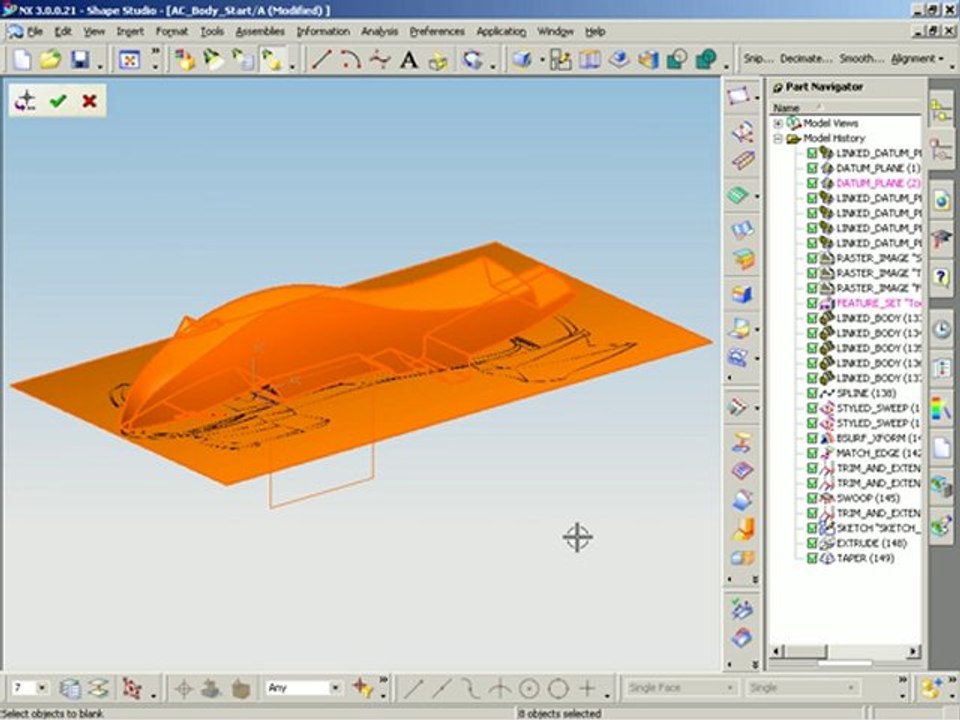Click the green grid surface icon in vertical toolbar
This screenshot has width=960, height=720.
click(739, 195)
